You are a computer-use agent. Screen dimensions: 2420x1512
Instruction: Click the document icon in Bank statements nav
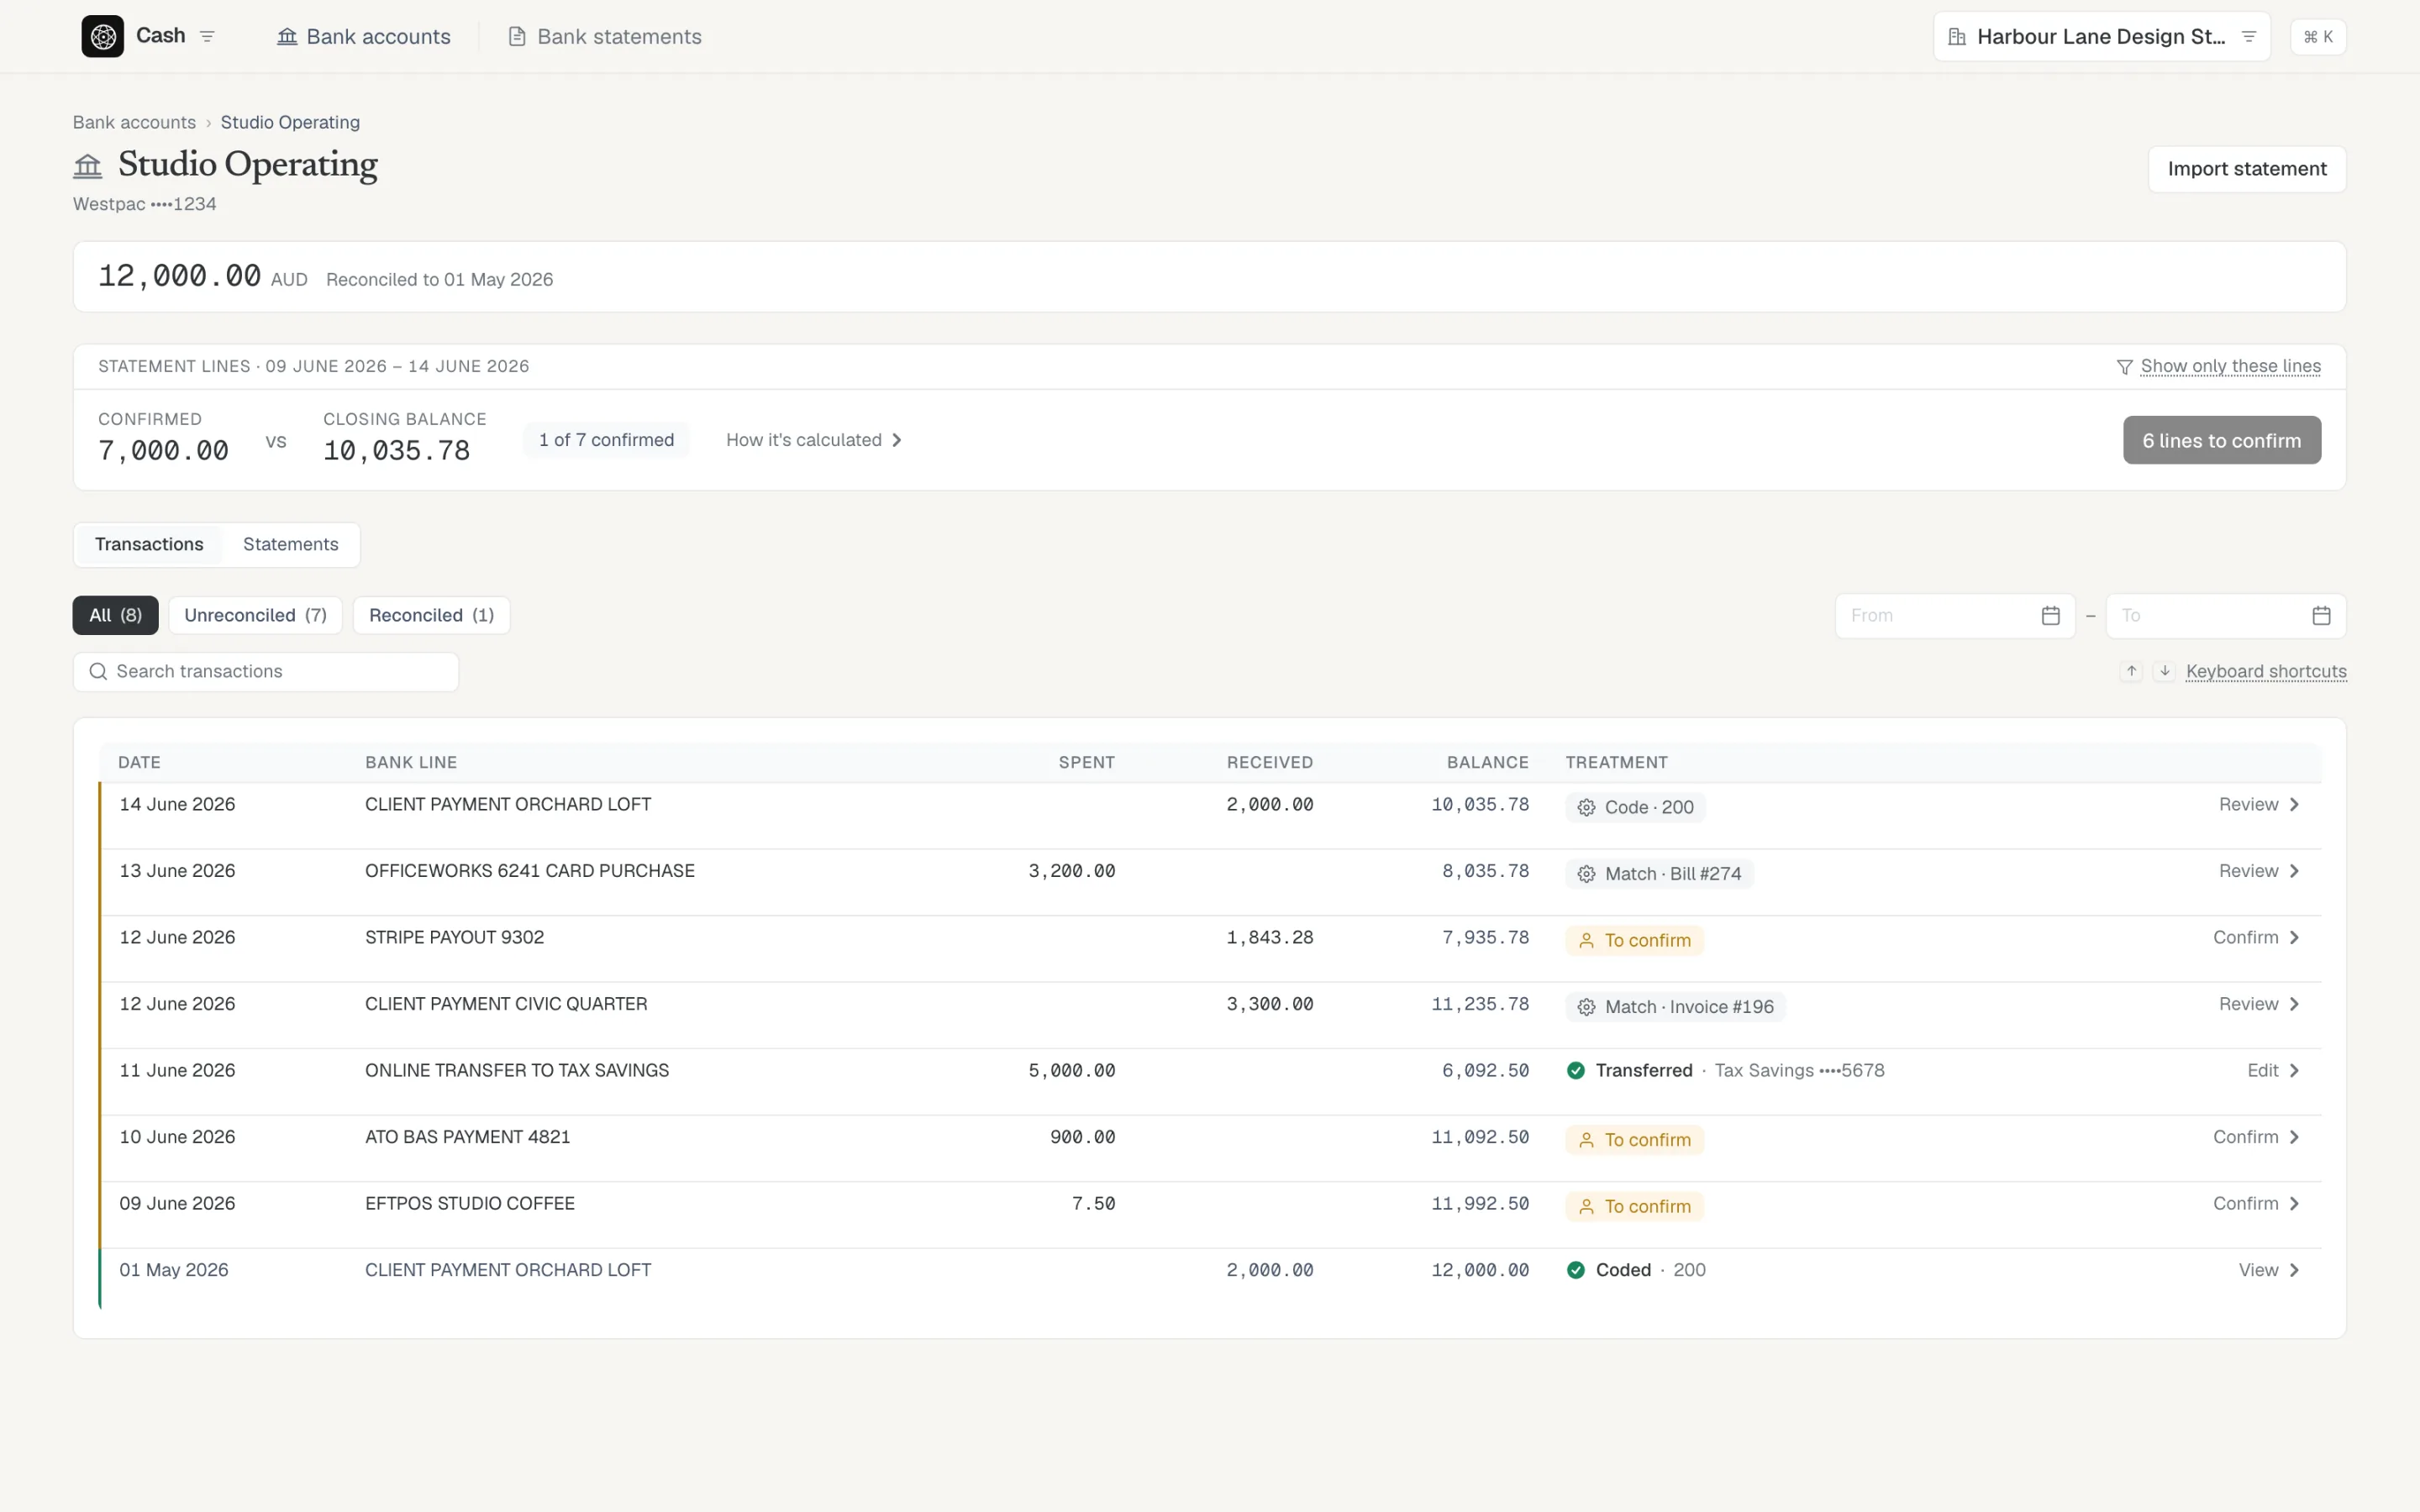point(517,36)
